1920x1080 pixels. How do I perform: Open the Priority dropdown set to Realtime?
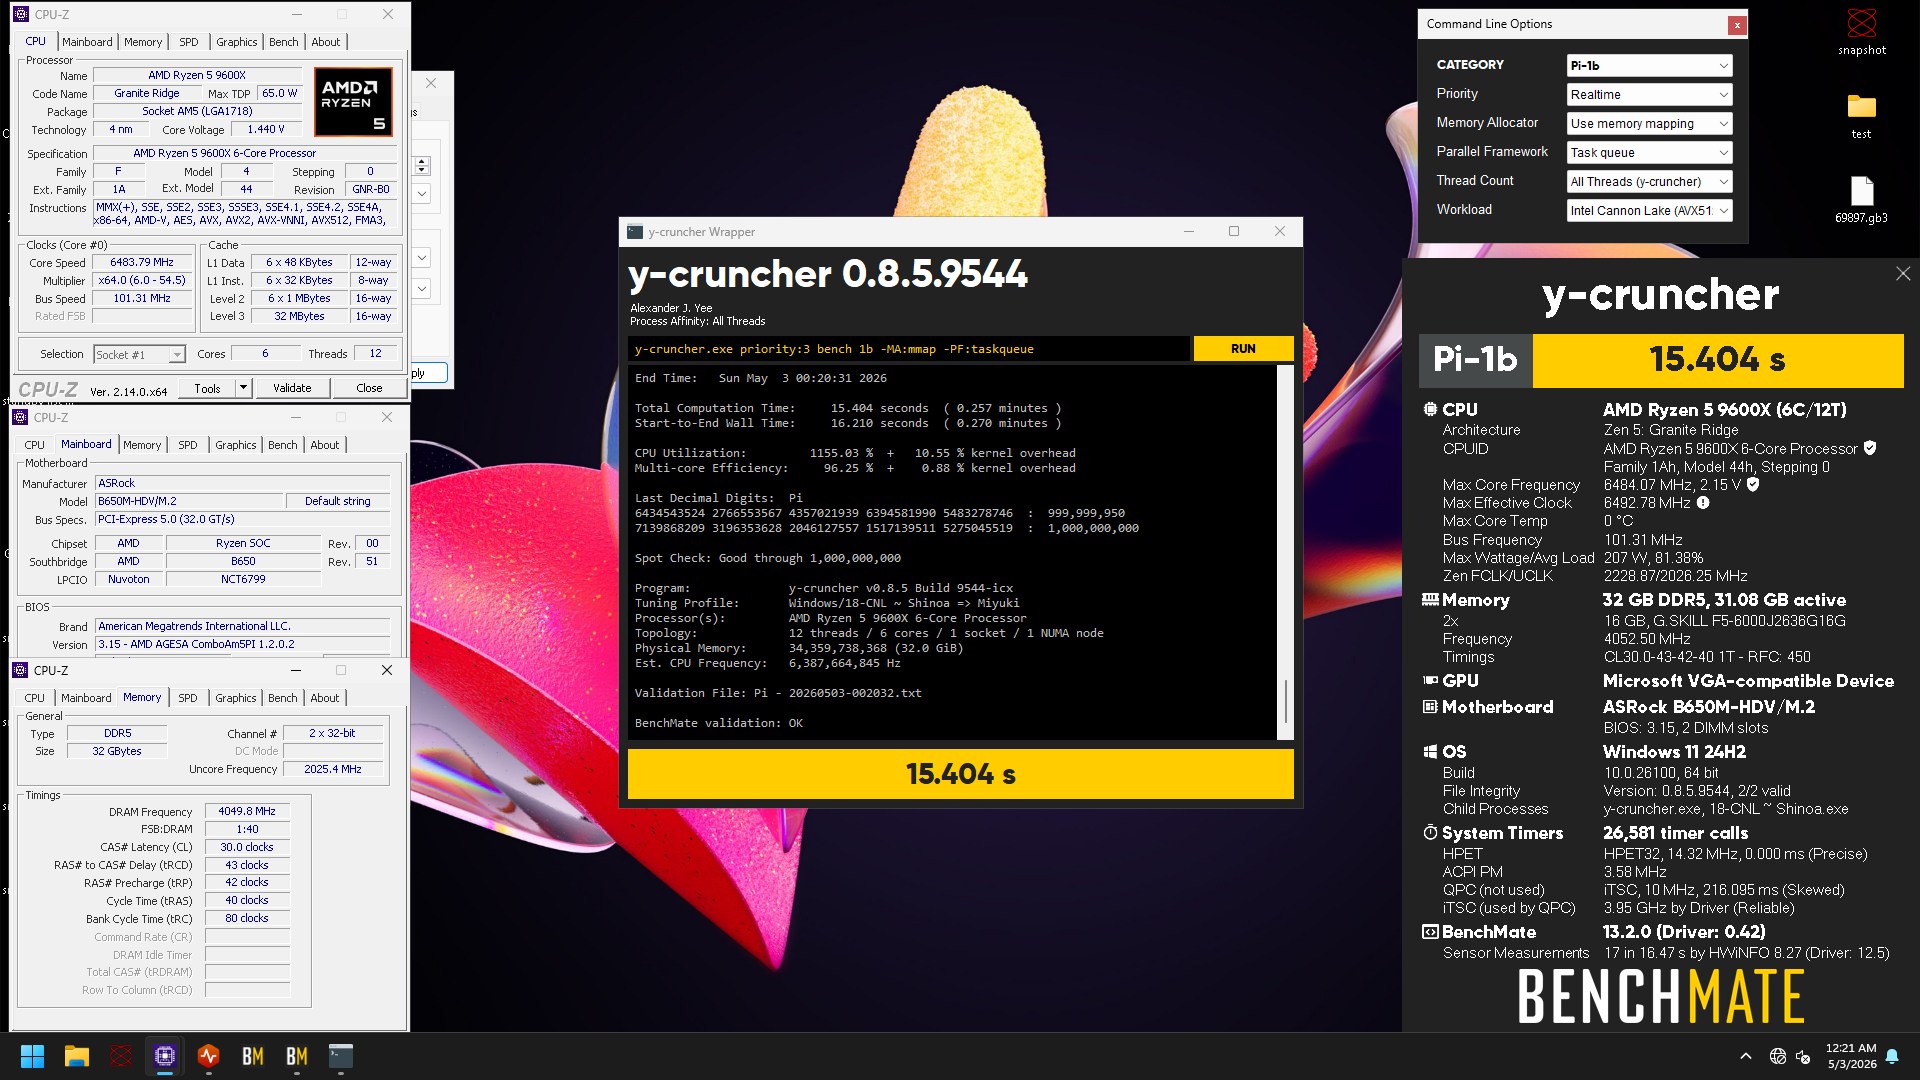[1649, 94]
